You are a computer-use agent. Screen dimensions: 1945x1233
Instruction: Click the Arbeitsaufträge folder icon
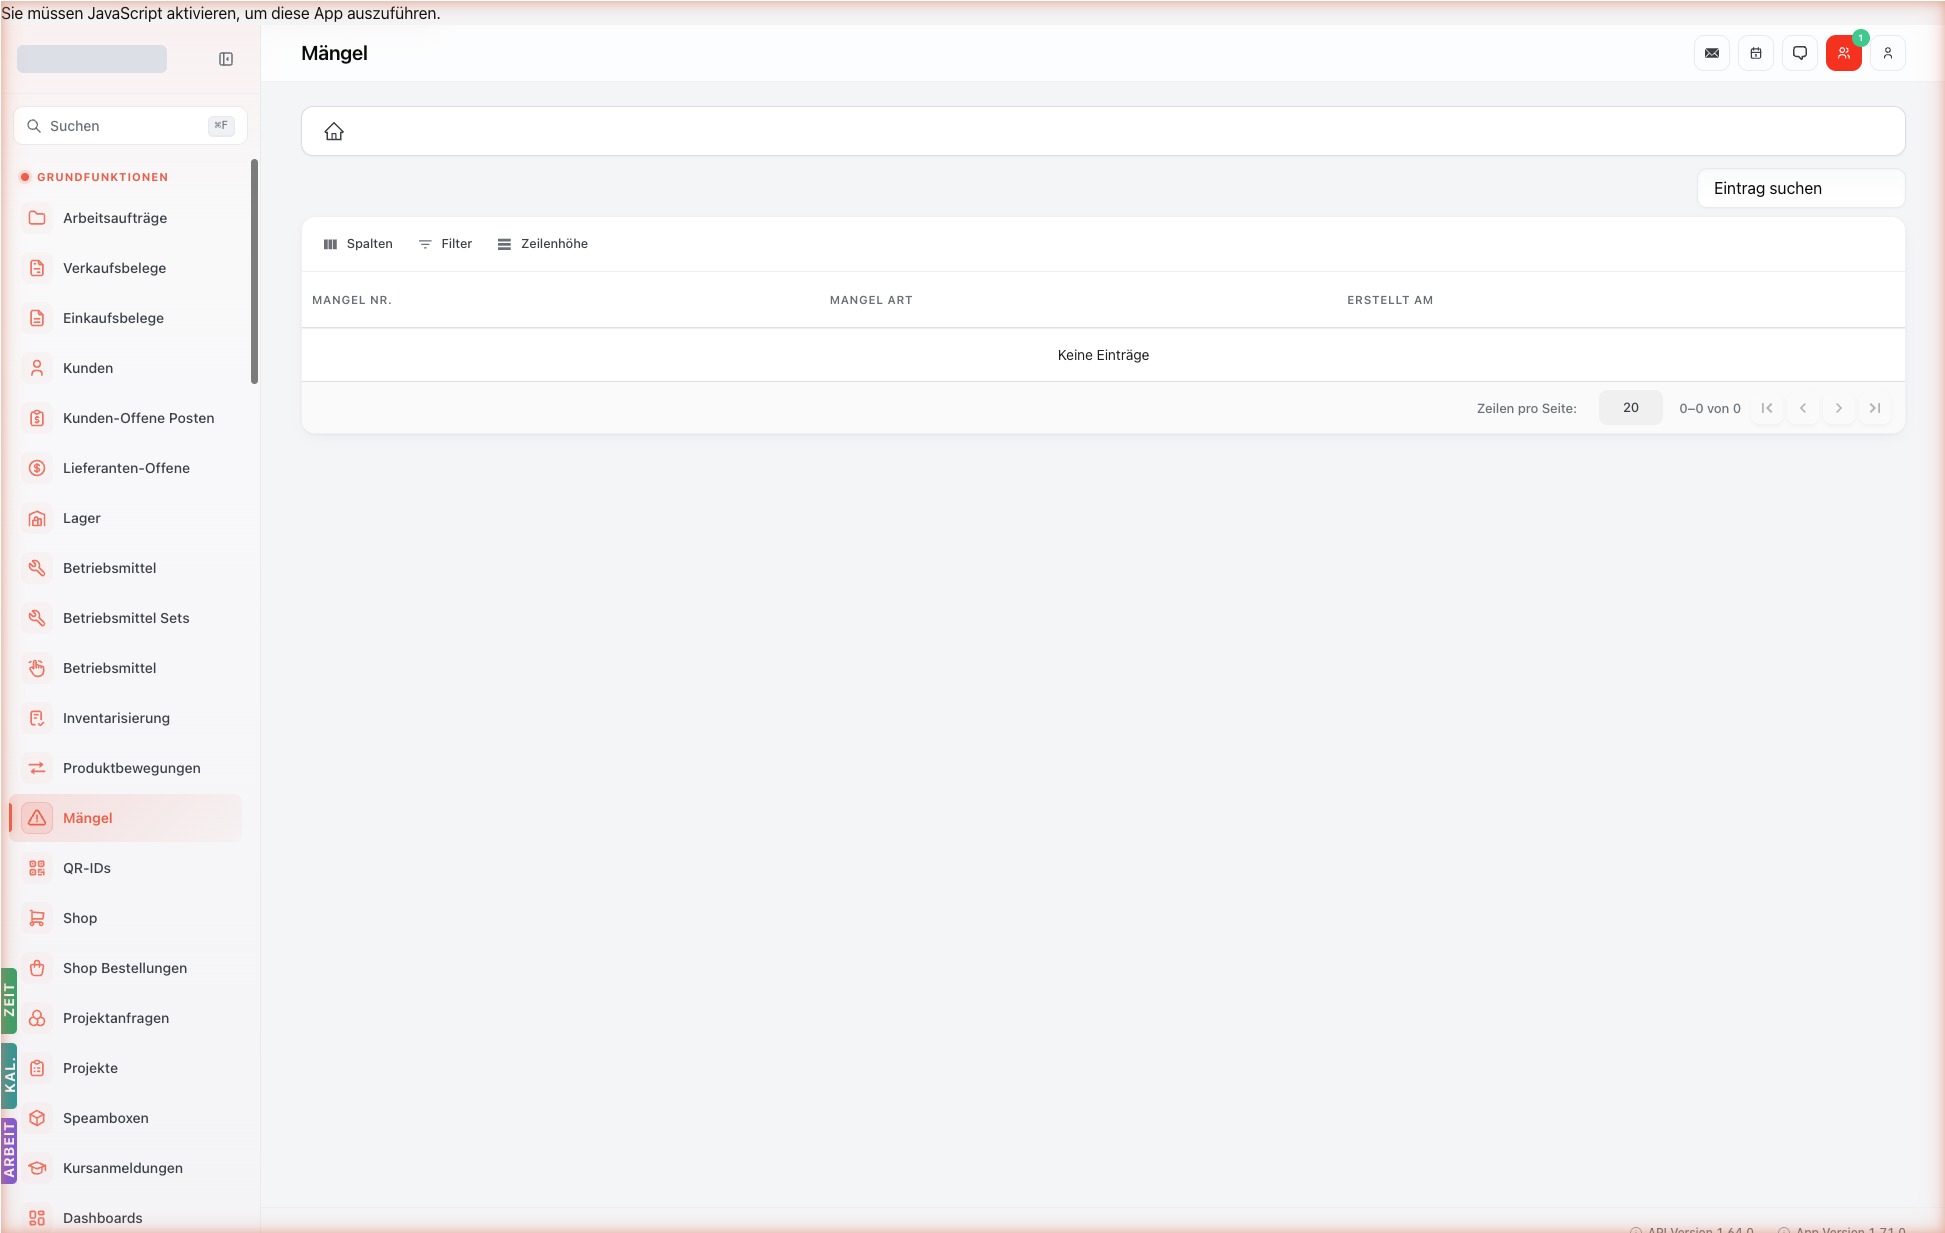37,218
